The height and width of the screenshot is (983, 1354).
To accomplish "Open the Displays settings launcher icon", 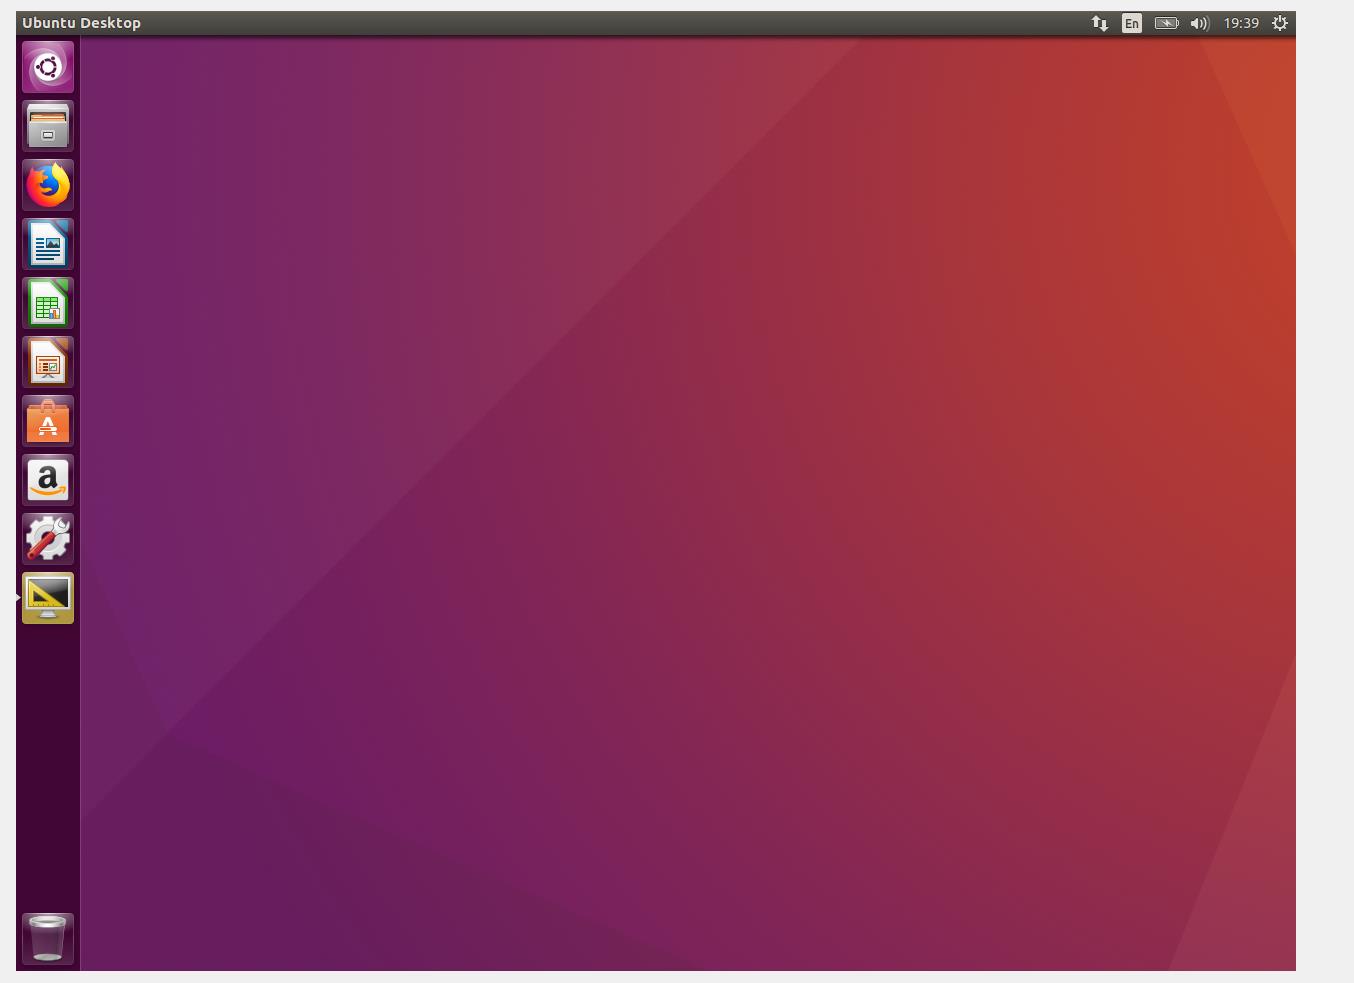I will point(48,598).
